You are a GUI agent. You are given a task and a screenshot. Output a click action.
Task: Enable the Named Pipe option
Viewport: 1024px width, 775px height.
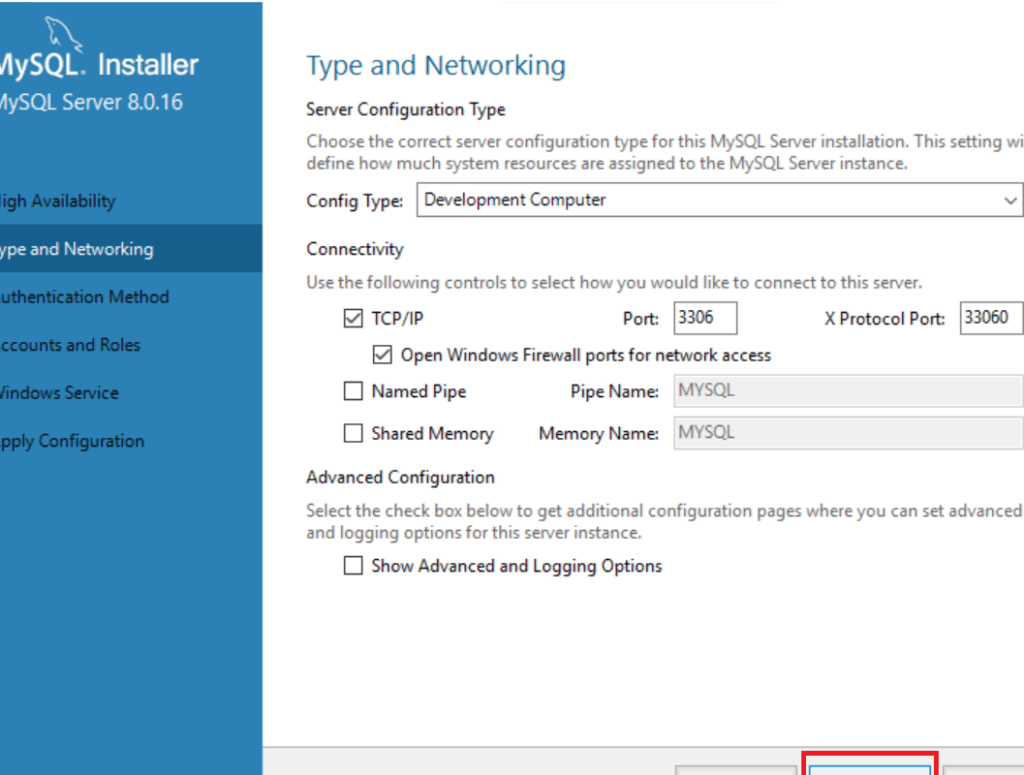(x=353, y=390)
